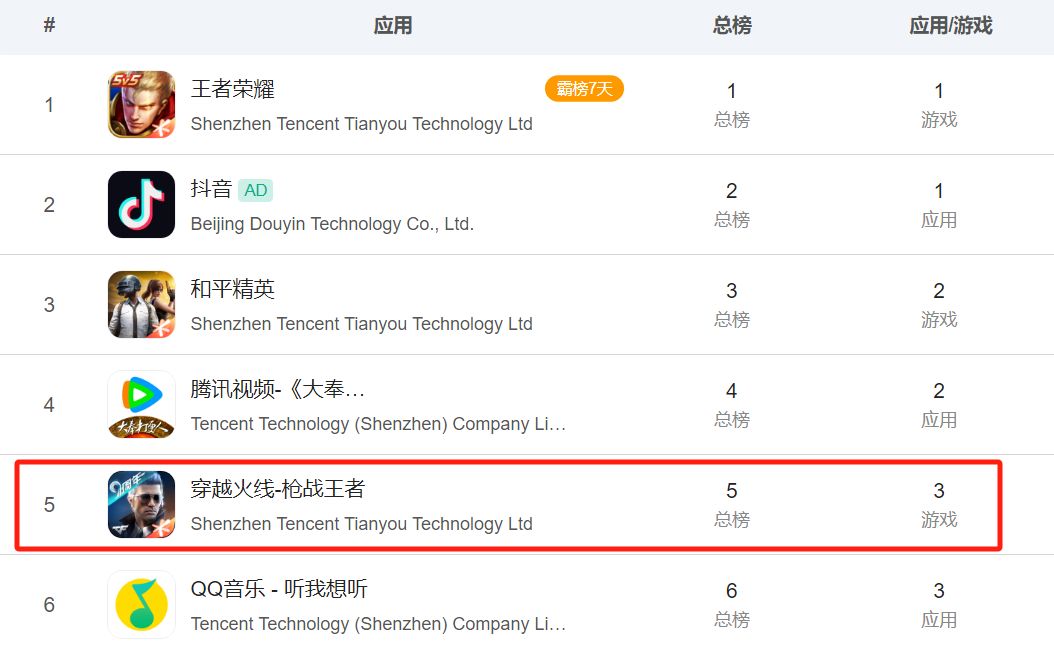Open the QQ音乐 - 听我想听 title
Viewport: 1054px width, 649px height.
click(279, 589)
